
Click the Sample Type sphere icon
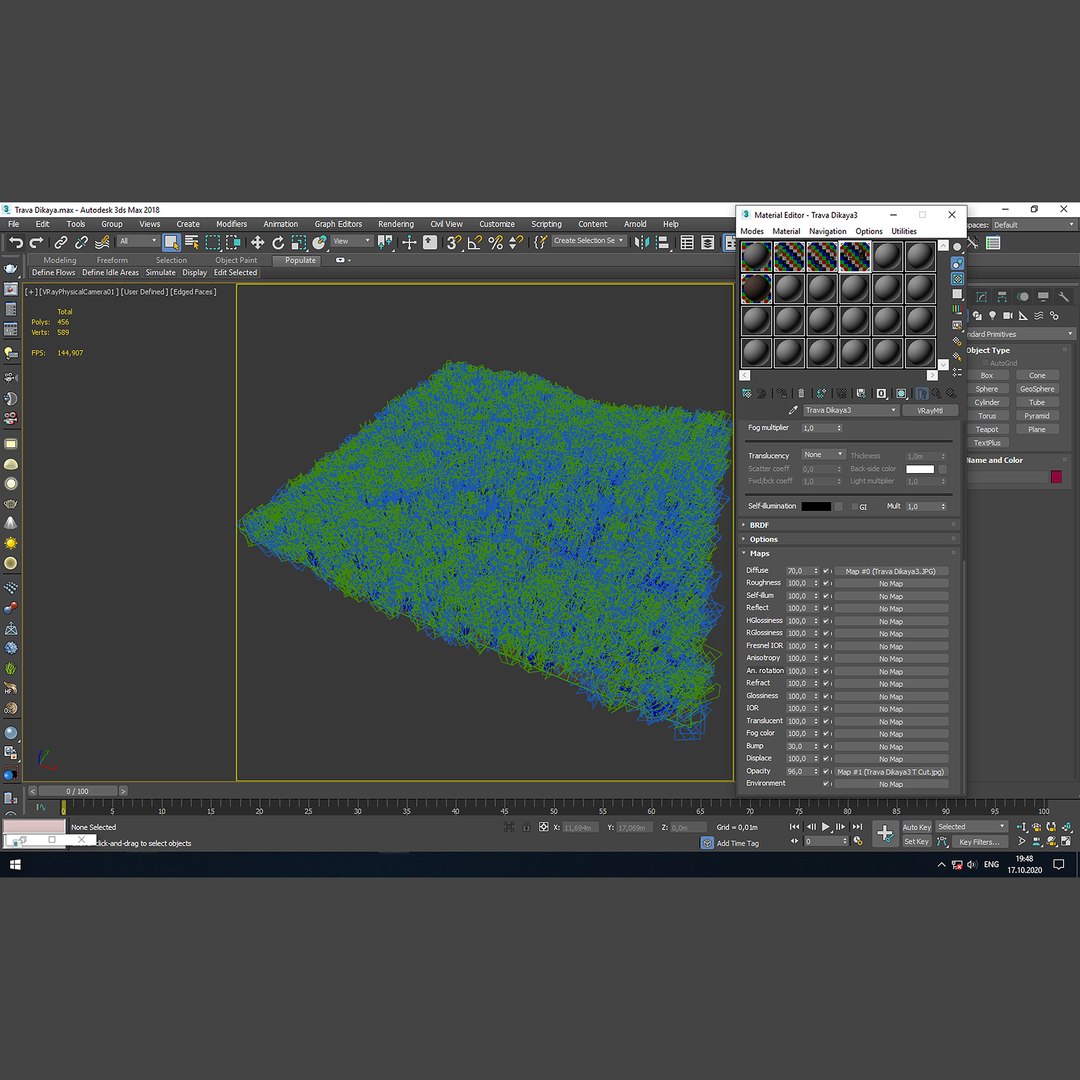(957, 247)
